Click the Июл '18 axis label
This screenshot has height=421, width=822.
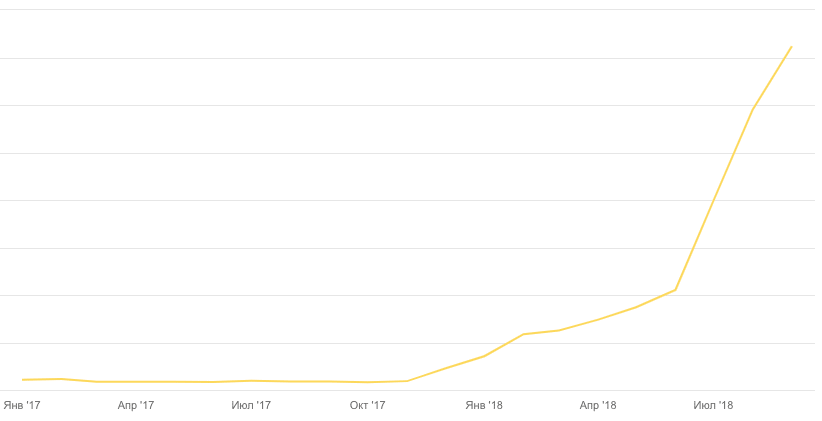pyautogui.click(x=713, y=405)
